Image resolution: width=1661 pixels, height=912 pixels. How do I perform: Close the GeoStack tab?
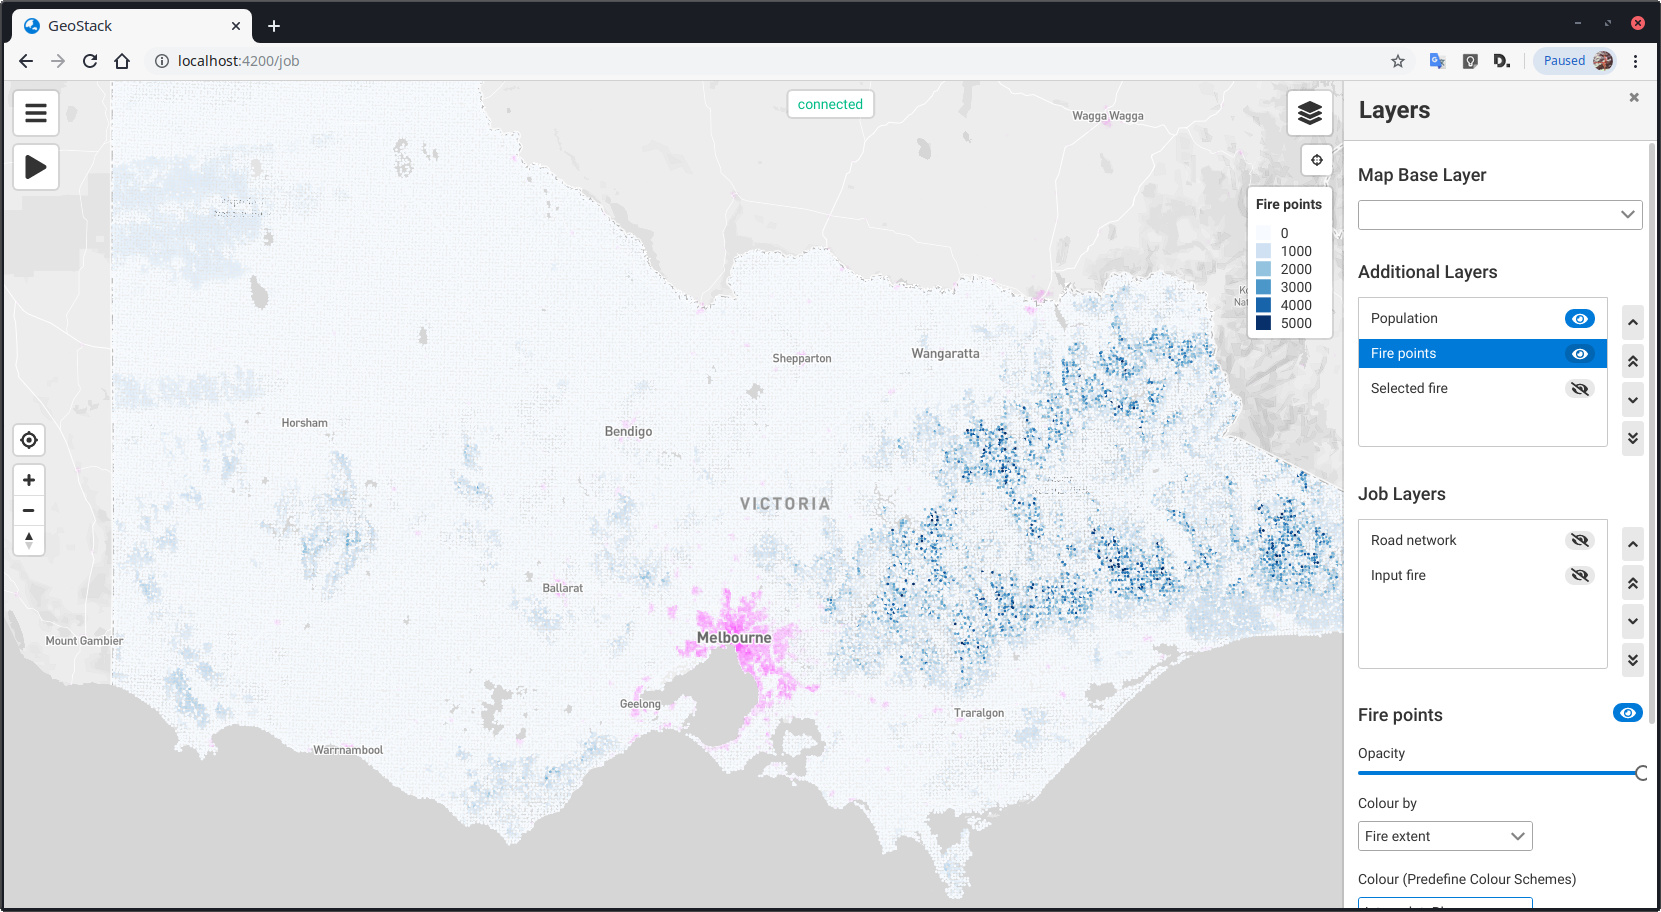[x=236, y=26]
